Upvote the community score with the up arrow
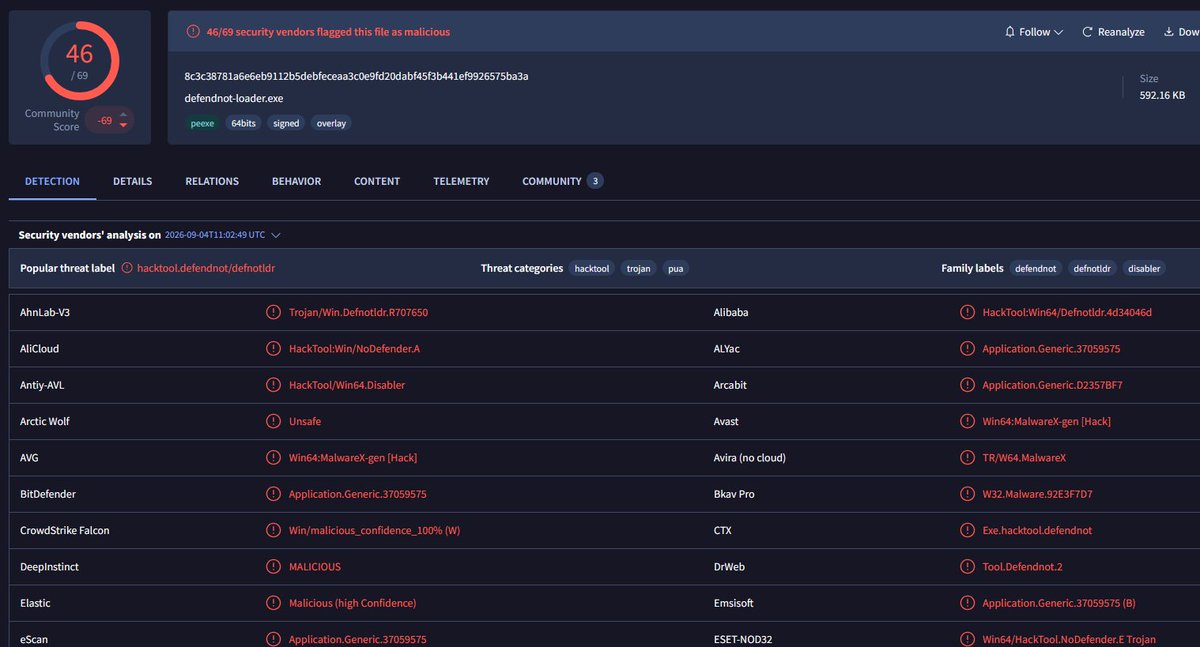This screenshot has width=1200, height=647. [123, 113]
